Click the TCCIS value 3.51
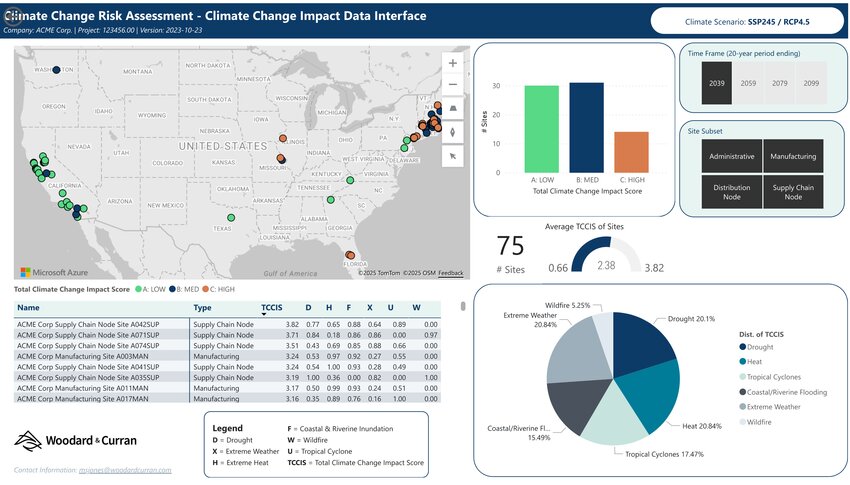 (292, 345)
